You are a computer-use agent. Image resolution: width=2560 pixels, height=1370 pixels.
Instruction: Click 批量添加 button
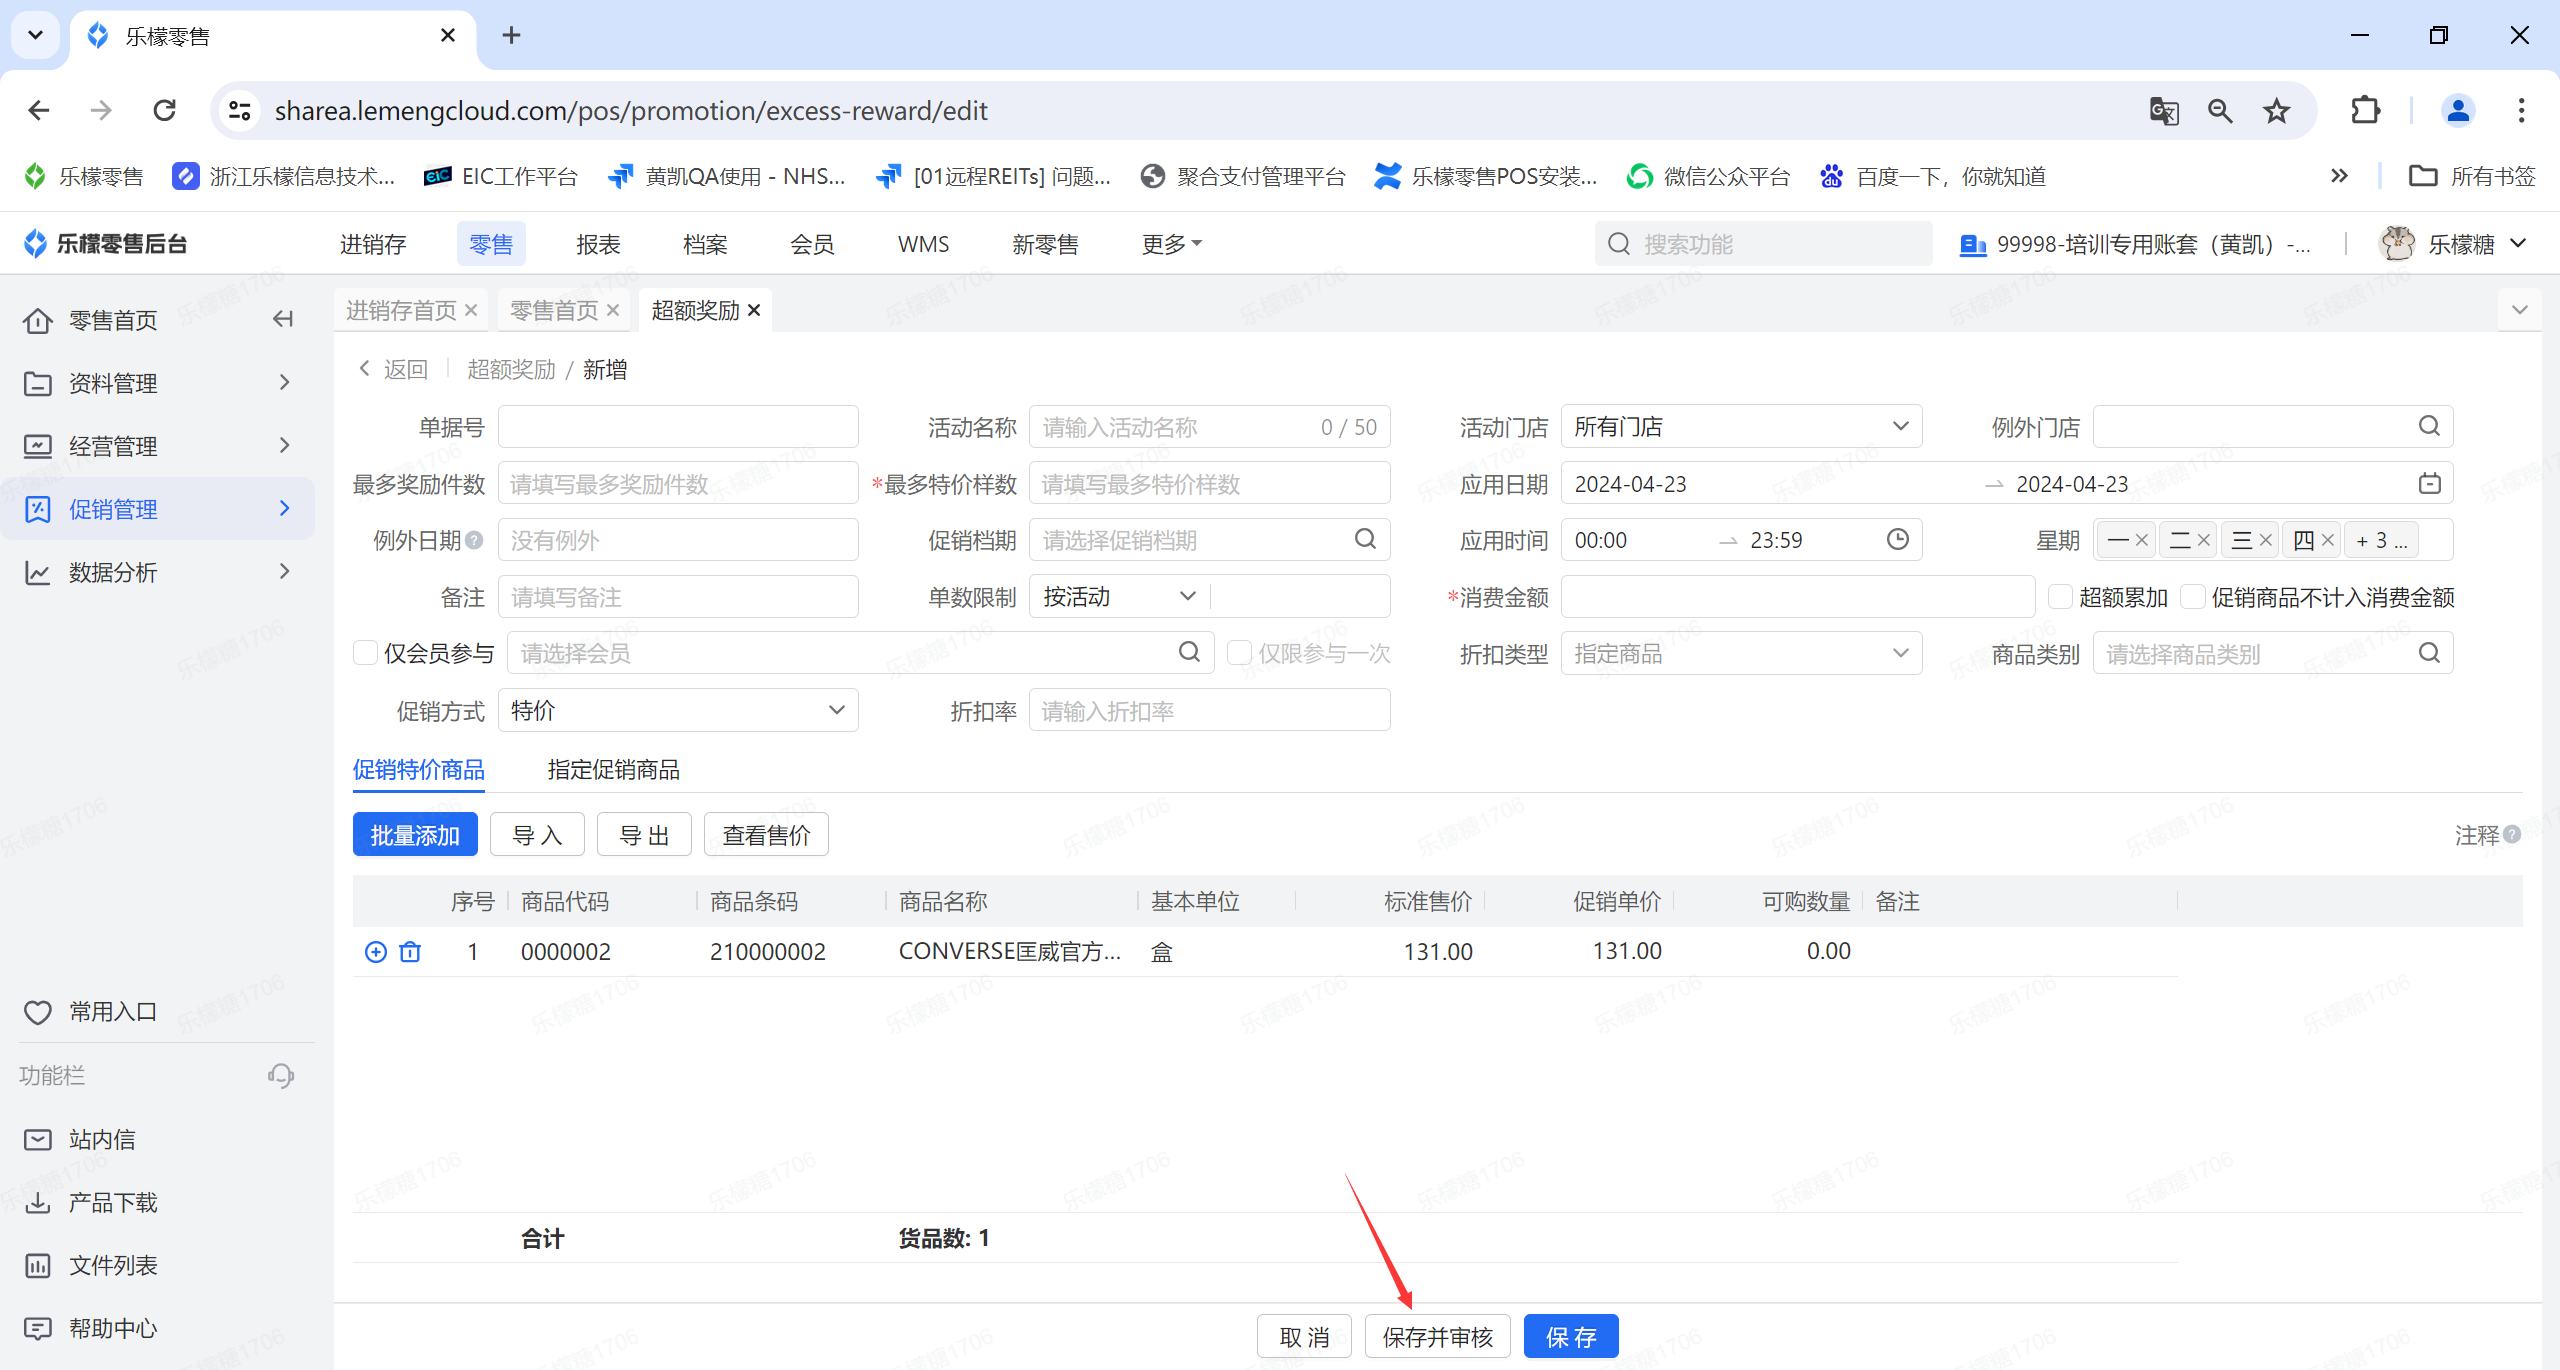pyautogui.click(x=415, y=835)
